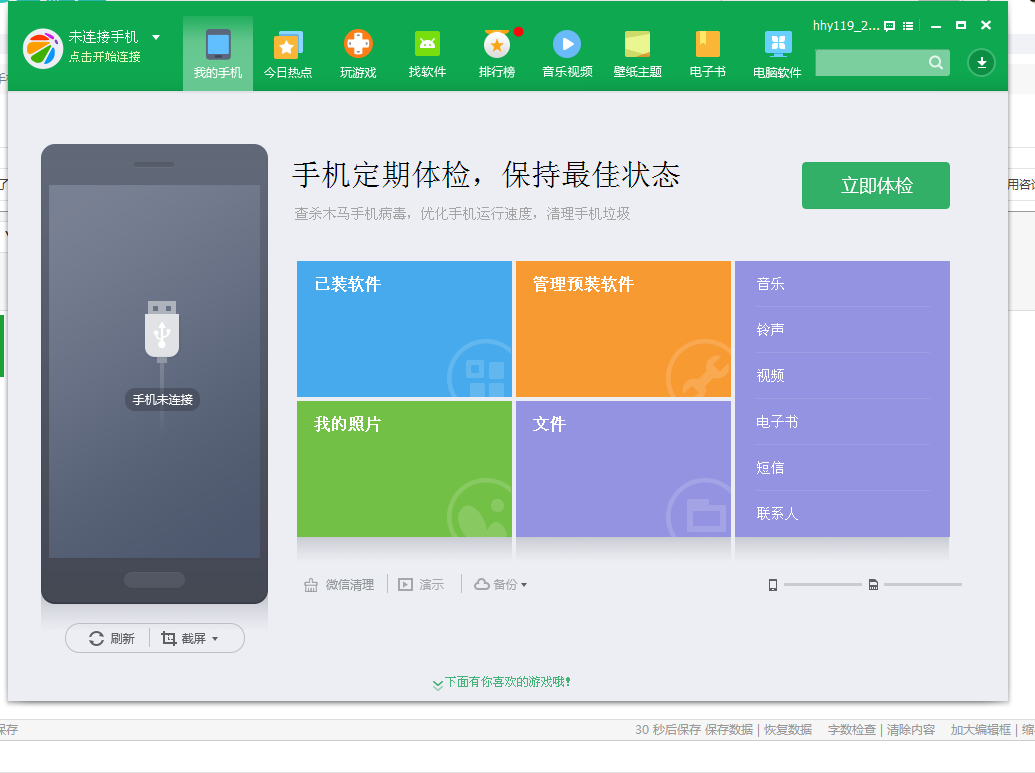Click the phone storage usage bar

(x=822, y=585)
